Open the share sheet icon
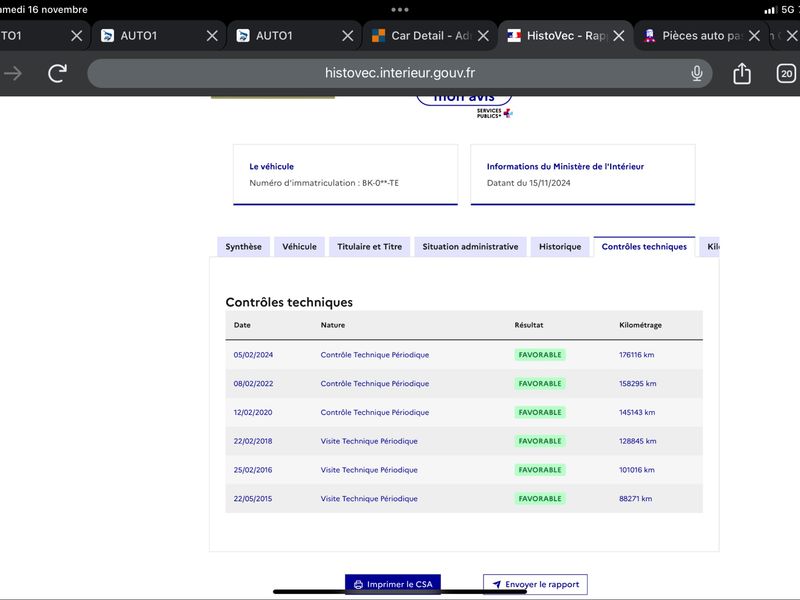Viewport: 800px width, 600px height. click(742, 73)
